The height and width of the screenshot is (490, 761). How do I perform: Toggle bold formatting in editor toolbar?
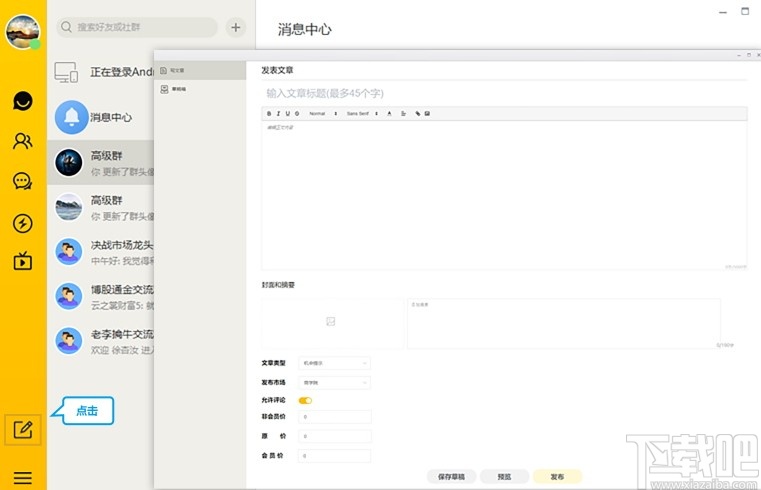(269, 114)
